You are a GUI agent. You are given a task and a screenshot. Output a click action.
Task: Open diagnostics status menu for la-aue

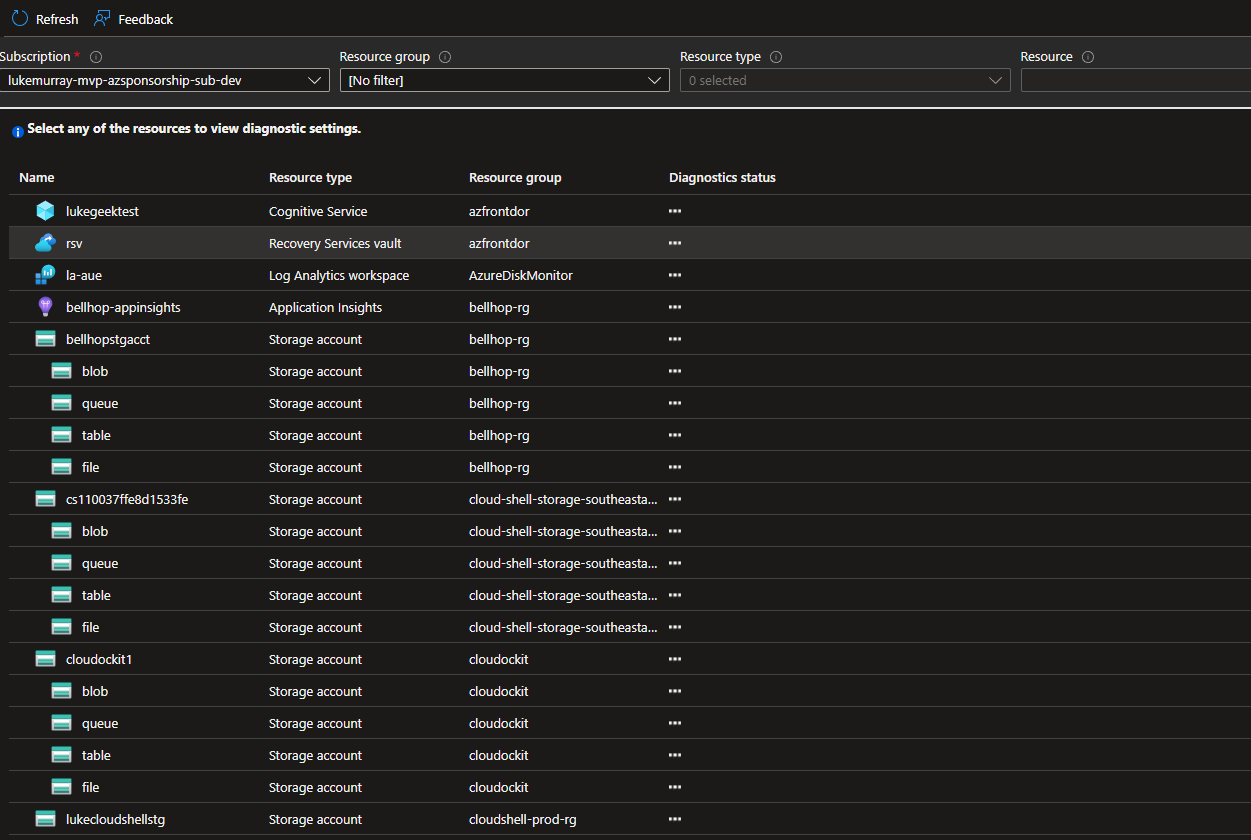(675, 275)
